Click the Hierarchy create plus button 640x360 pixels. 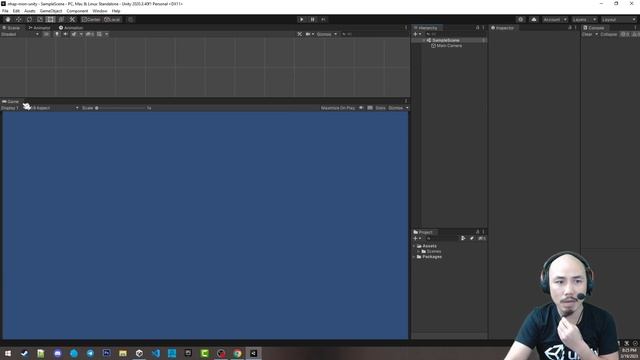[x=416, y=34]
